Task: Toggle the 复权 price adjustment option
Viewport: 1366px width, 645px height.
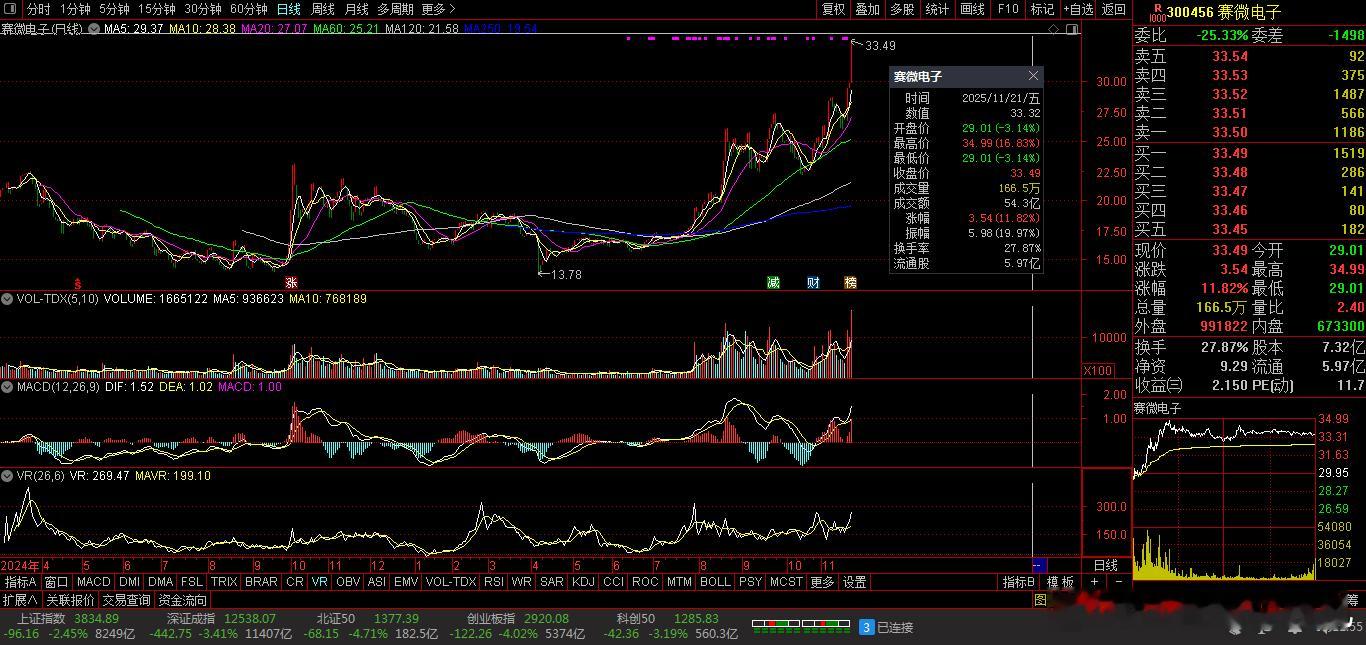Action: [x=833, y=9]
